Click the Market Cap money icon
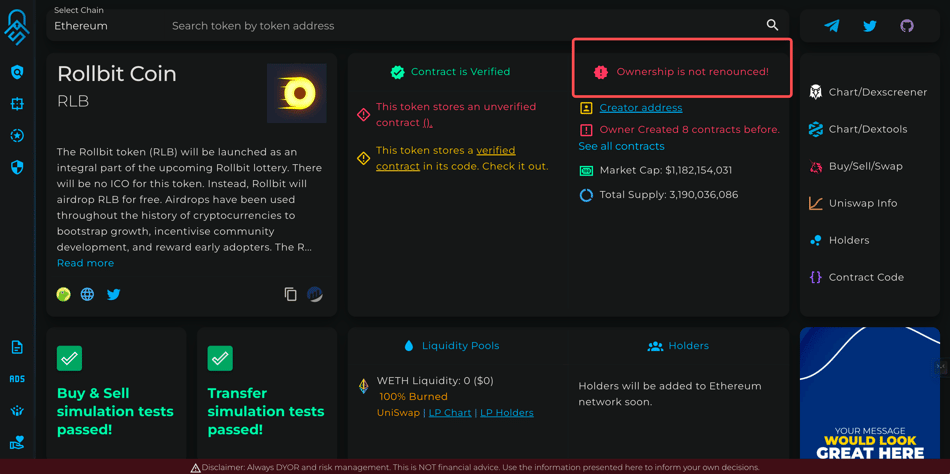The image size is (950, 474). (586, 170)
